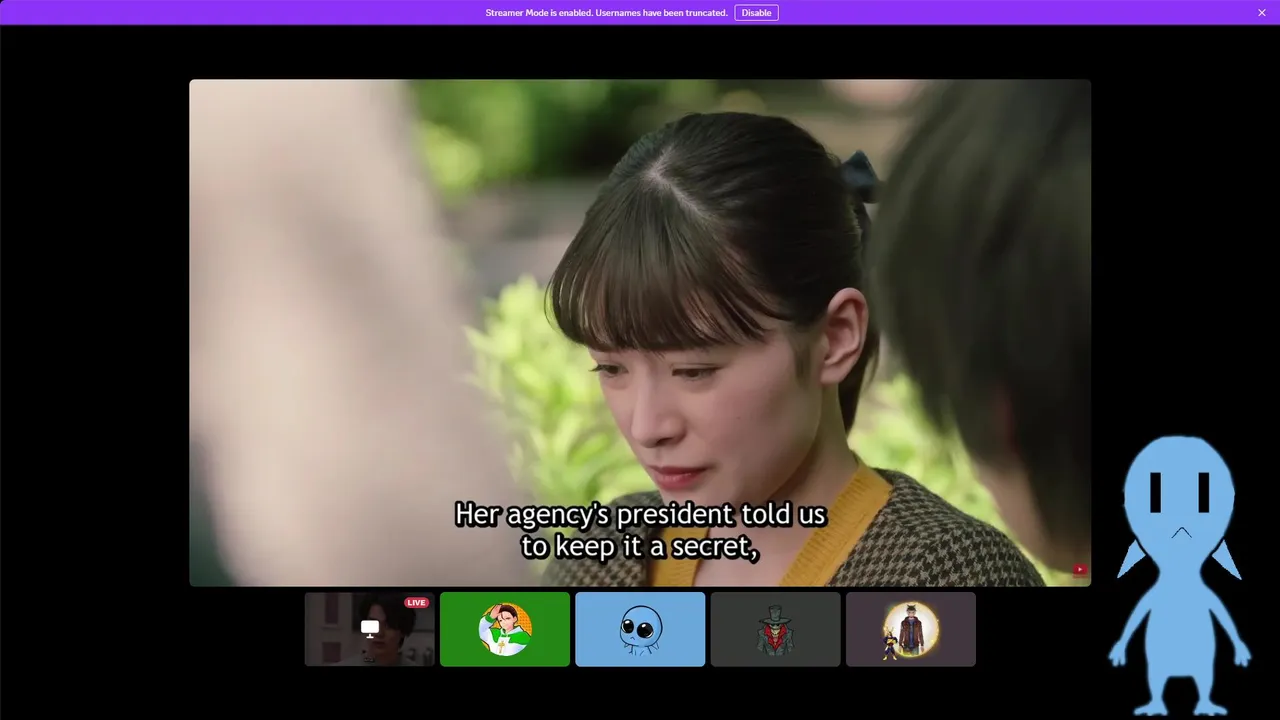The height and width of the screenshot is (720, 1280).
Task: Click the main stream video
Action: 640,333
